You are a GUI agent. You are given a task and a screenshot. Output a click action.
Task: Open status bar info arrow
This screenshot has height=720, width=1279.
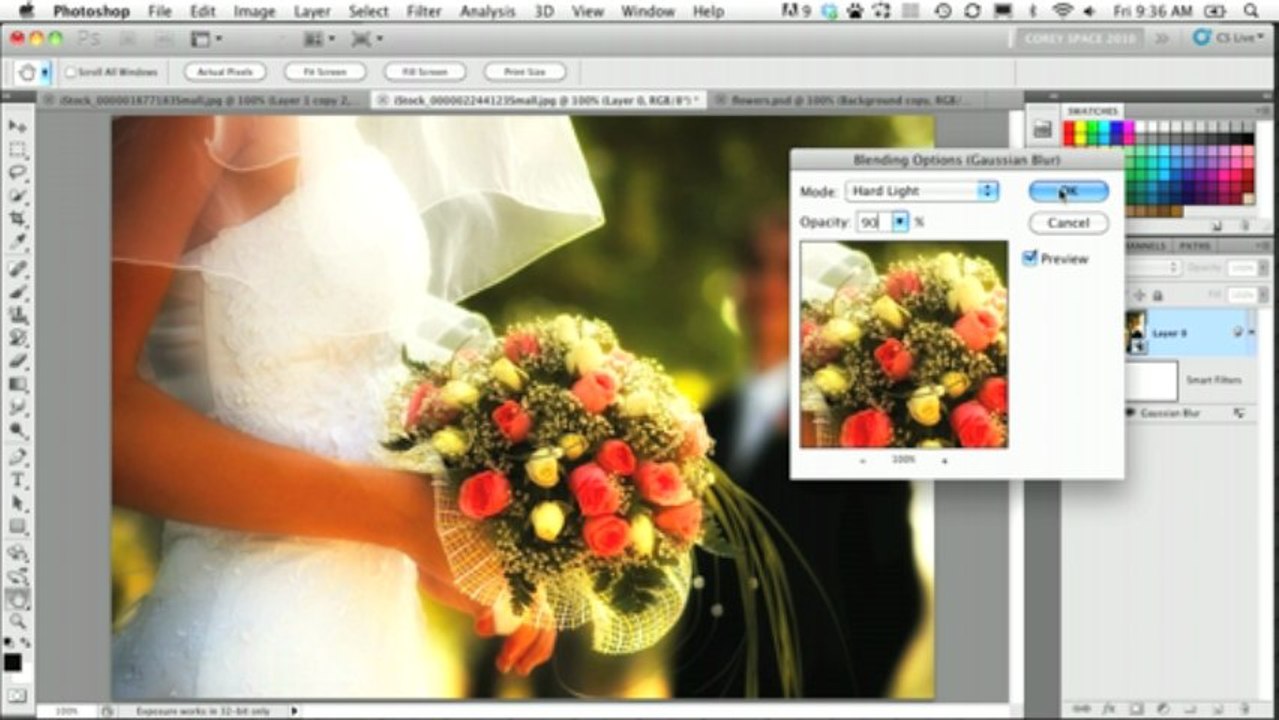point(294,711)
